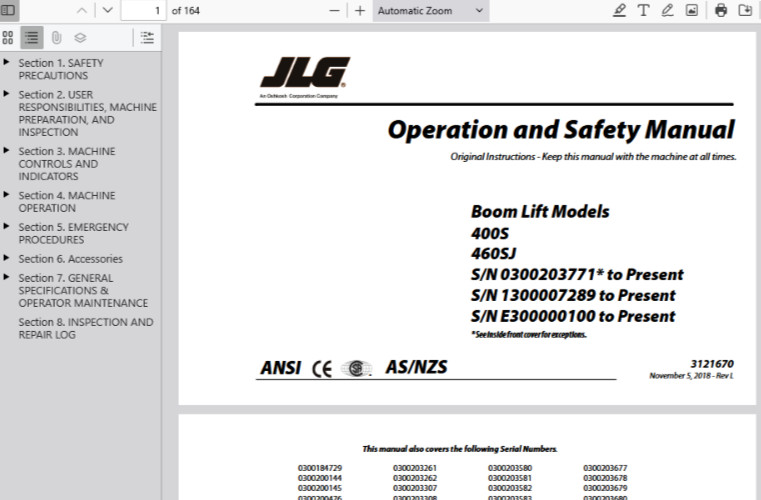
Task: Click serial number 0300184729
Action: pos(320,468)
